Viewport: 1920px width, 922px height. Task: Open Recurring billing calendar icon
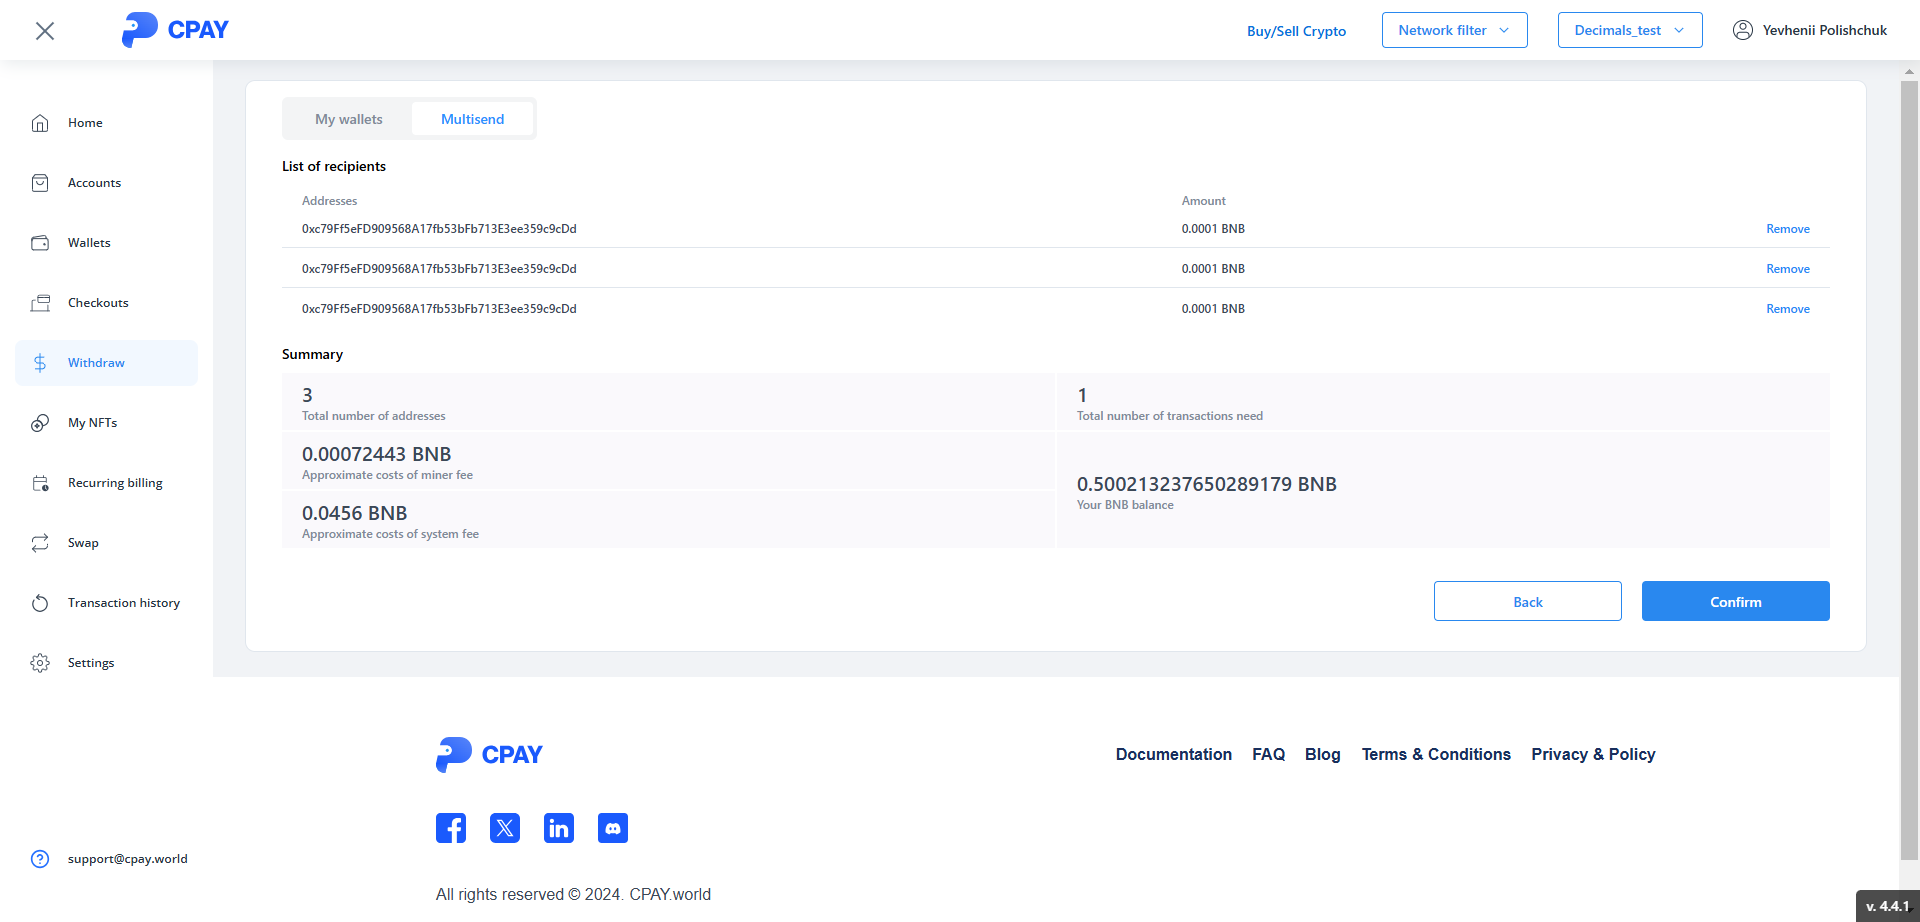pyautogui.click(x=40, y=483)
